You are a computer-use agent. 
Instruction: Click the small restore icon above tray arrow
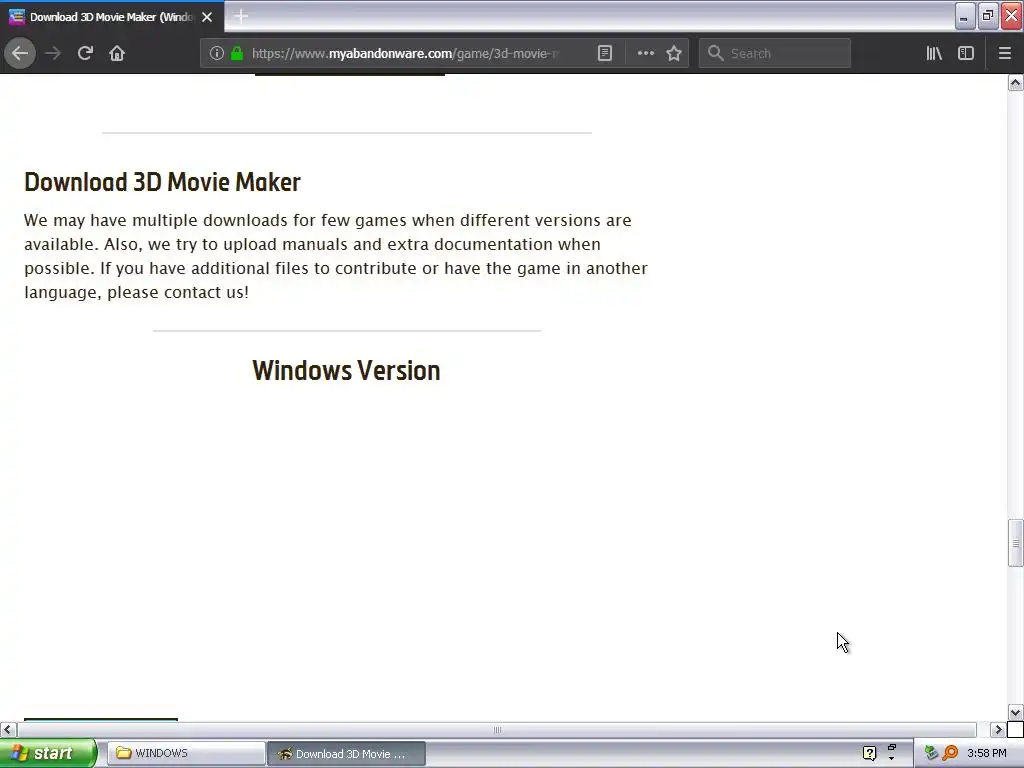tap(891, 748)
